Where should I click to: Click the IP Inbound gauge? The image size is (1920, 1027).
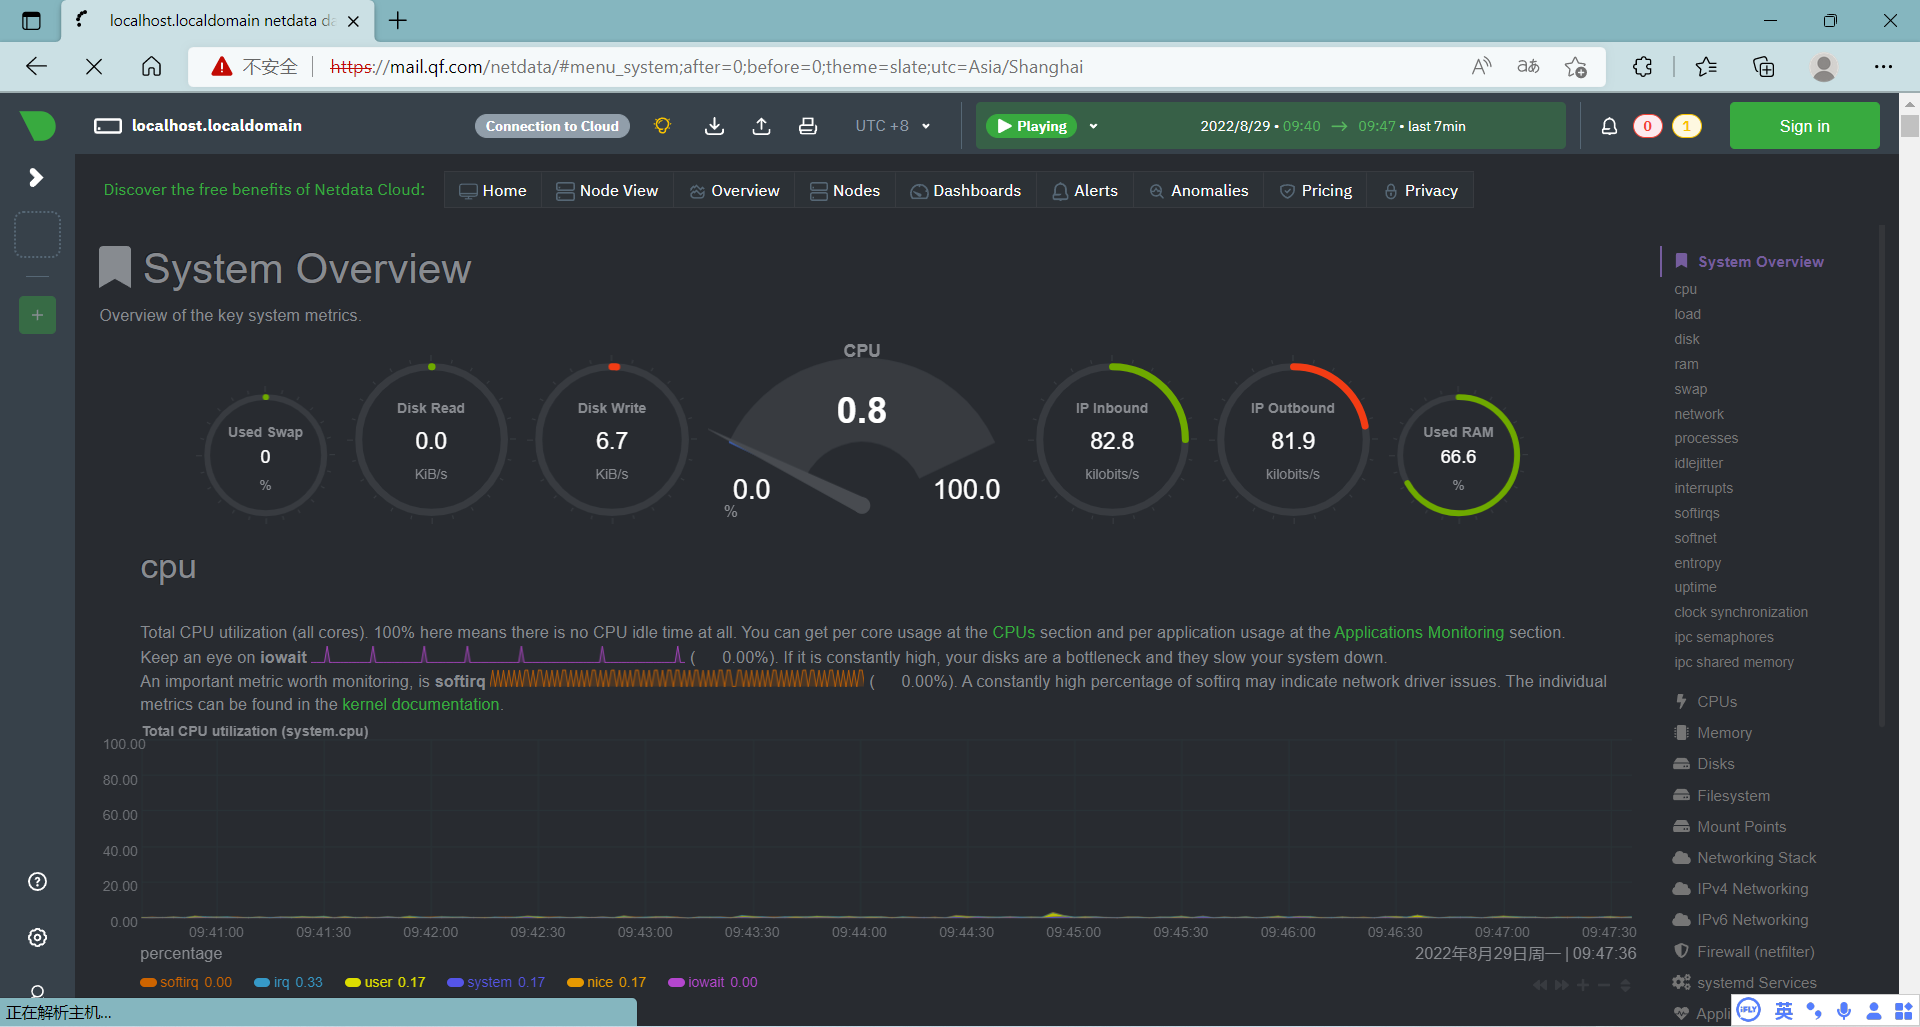tap(1112, 440)
